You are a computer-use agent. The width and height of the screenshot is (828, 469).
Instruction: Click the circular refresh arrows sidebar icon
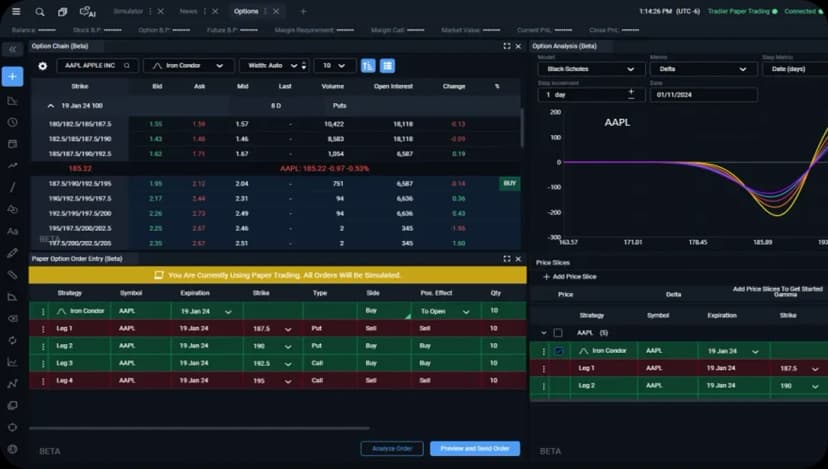pyautogui.click(x=13, y=340)
